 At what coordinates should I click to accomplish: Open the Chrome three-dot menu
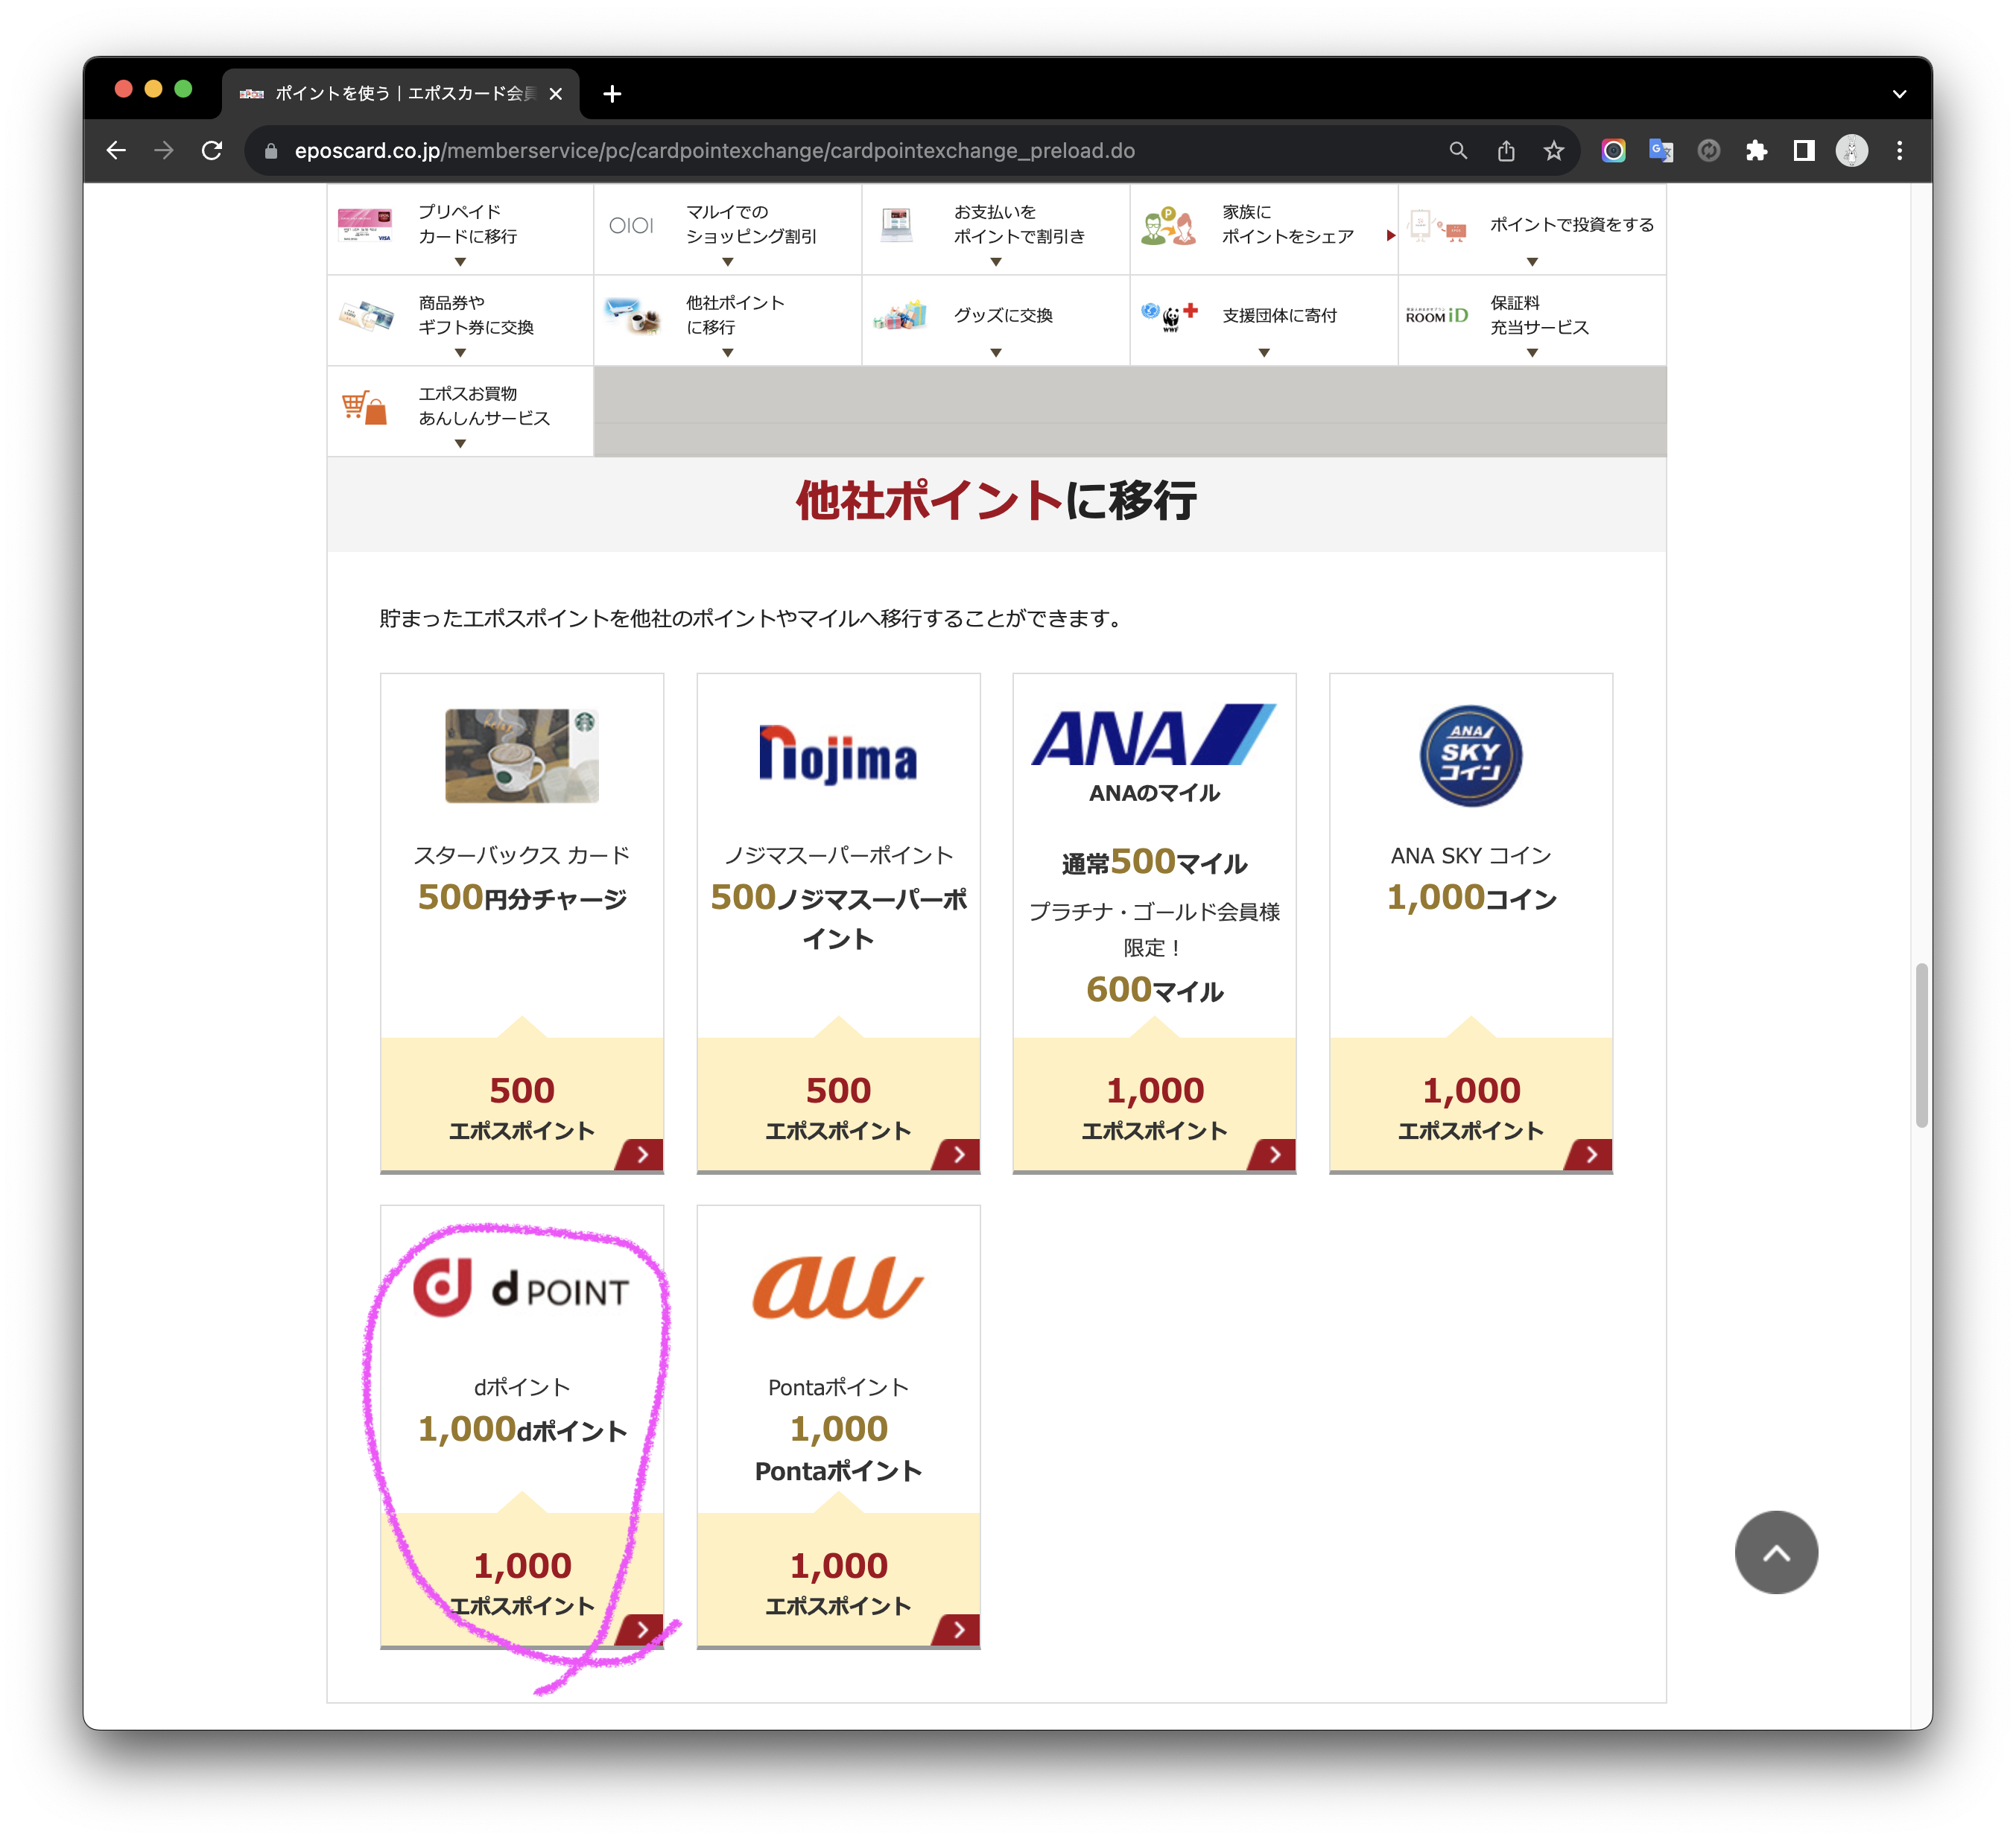pyautogui.click(x=1900, y=151)
